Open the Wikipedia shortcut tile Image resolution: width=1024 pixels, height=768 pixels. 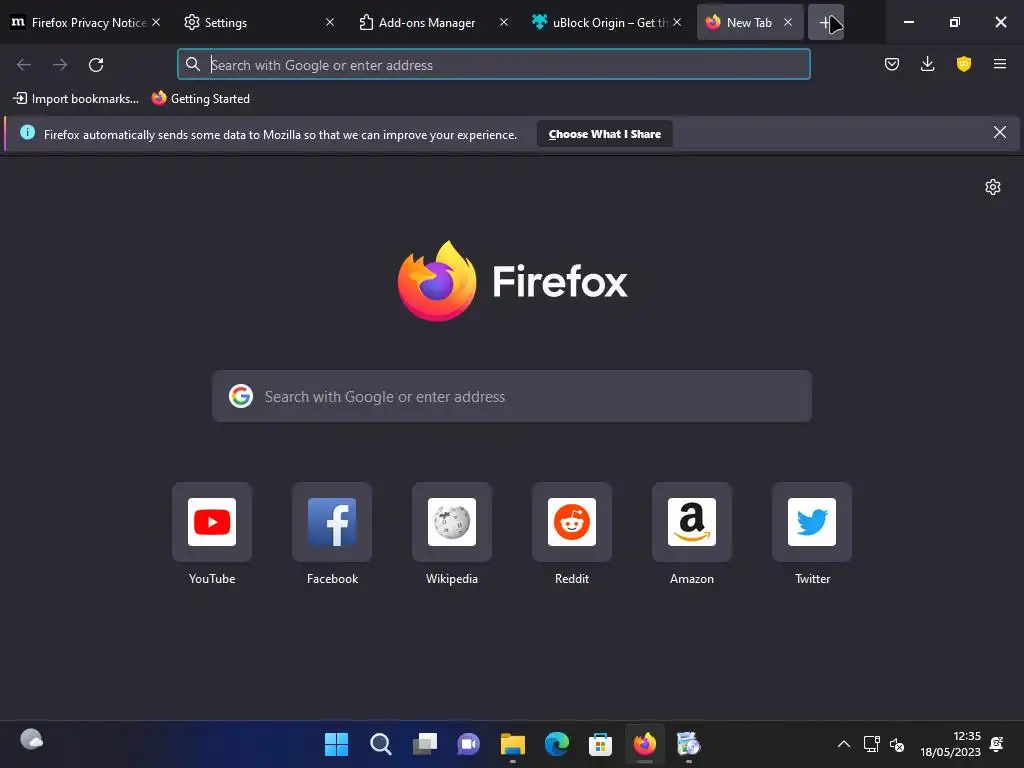click(x=452, y=522)
